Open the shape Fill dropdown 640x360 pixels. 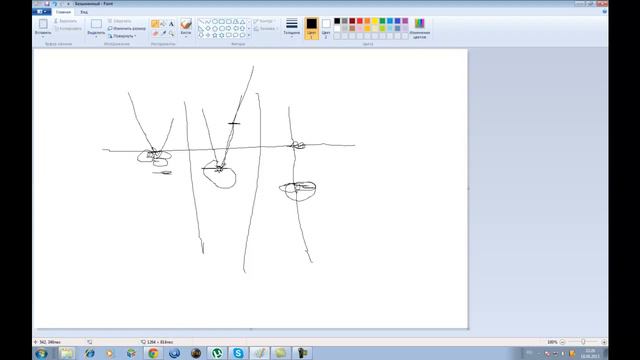[x=265, y=29]
